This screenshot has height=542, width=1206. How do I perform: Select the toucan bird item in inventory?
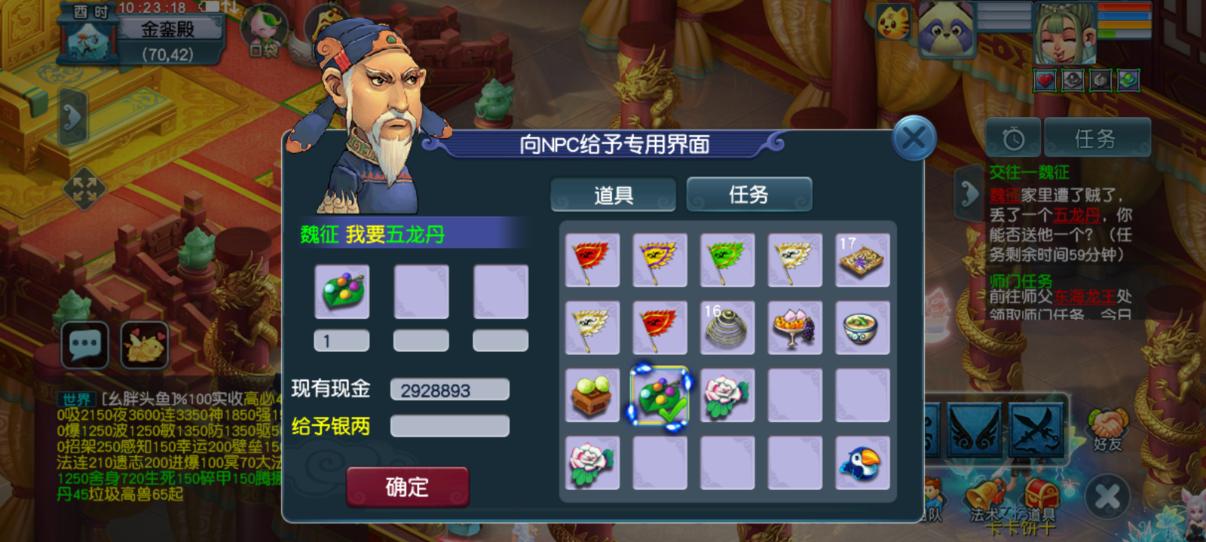pyautogui.click(x=862, y=462)
